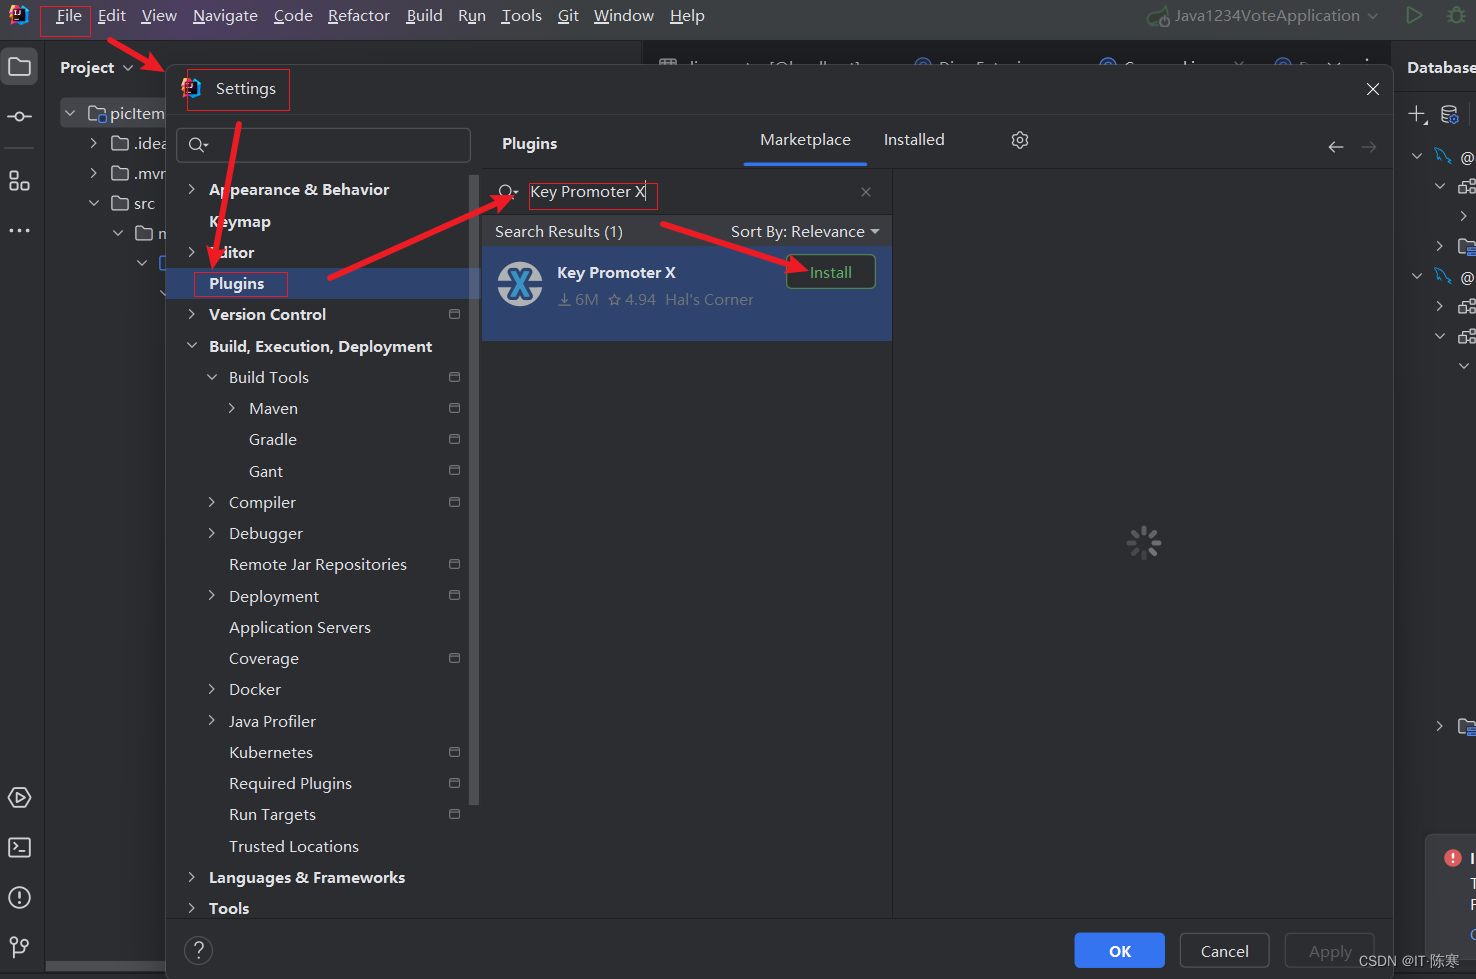Open data source properties icon in Database
The image size is (1476, 979).
click(1449, 114)
